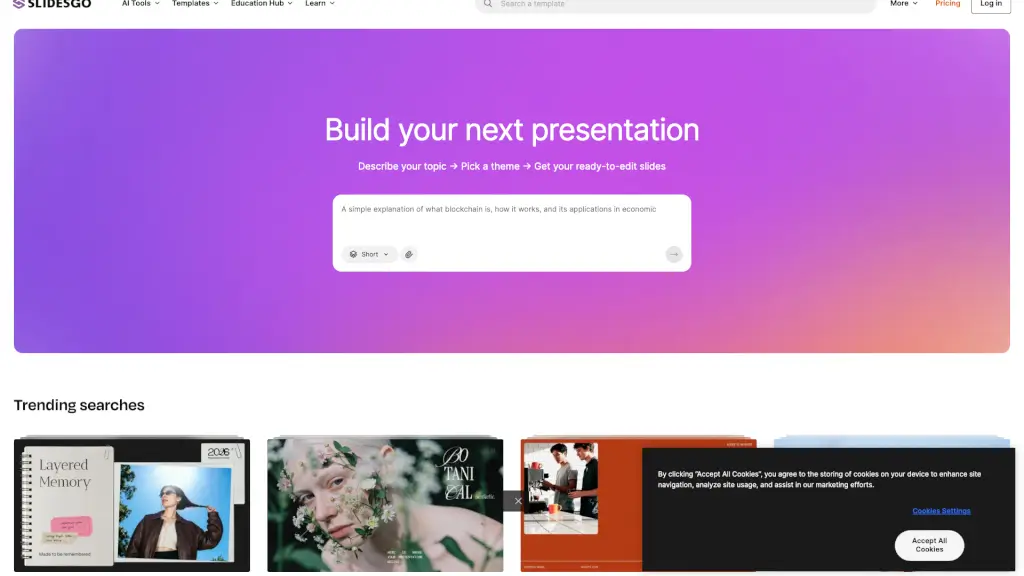Viewport: 1024px width, 576px height.
Task: Click the search magnifier icon
Action: (x=487, y=4)
